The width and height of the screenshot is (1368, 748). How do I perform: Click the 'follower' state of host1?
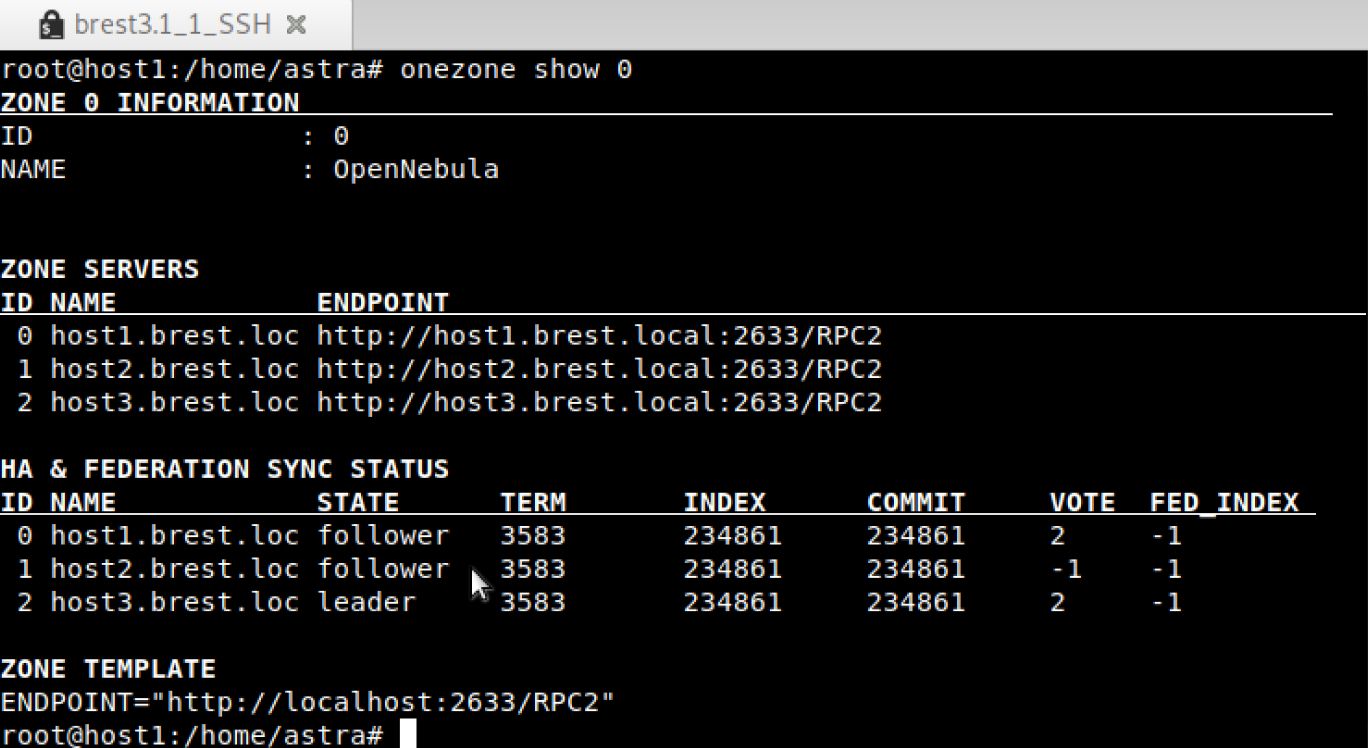click(382, 536)
